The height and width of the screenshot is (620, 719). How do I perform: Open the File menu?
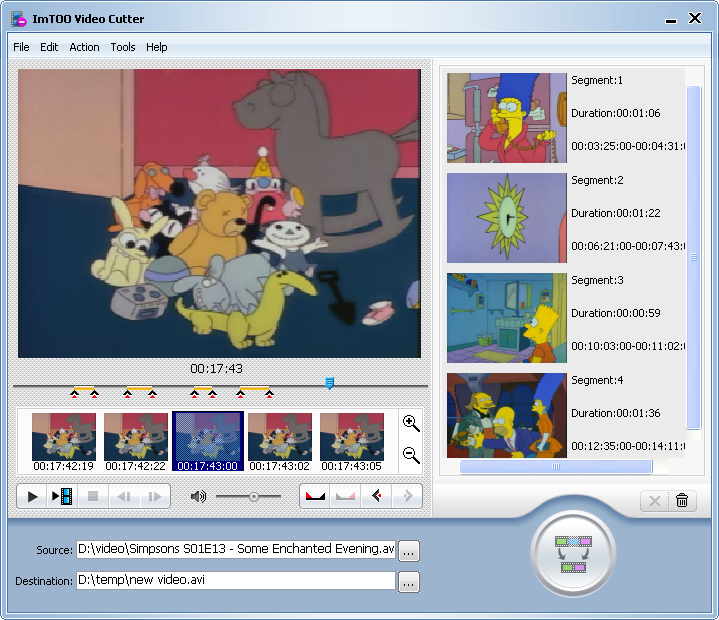21,47
